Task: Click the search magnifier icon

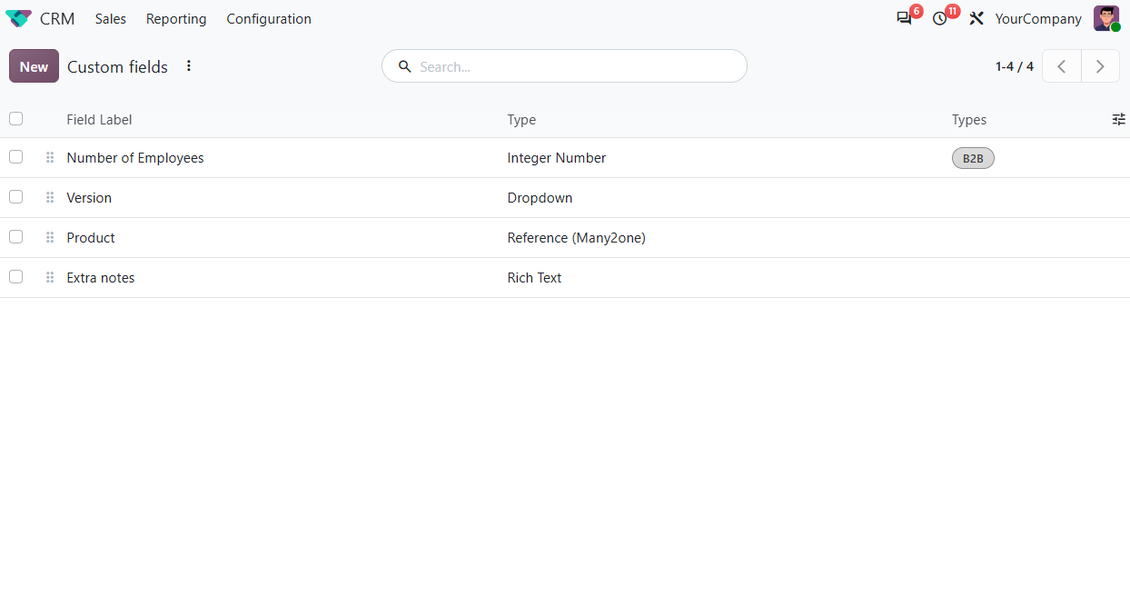Action: click(405, 66)
